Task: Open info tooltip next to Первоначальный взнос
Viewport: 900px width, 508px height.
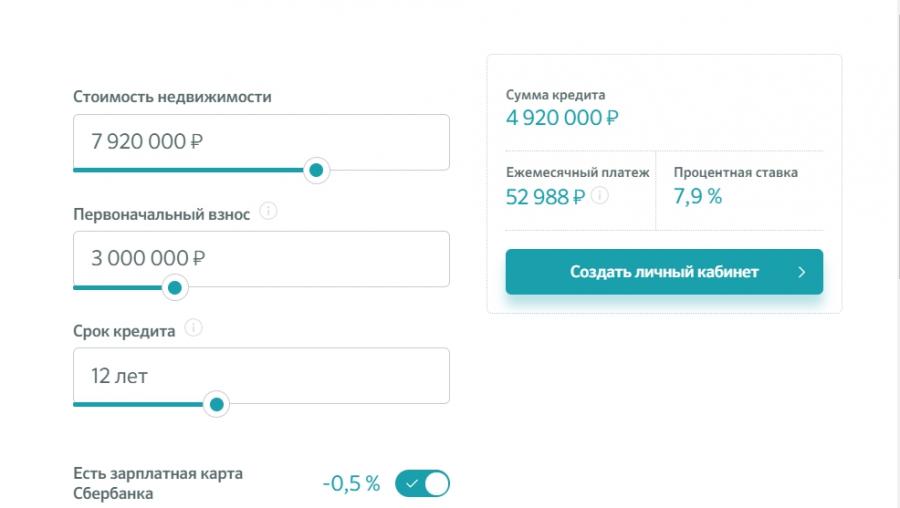Action: coord(268,211)
